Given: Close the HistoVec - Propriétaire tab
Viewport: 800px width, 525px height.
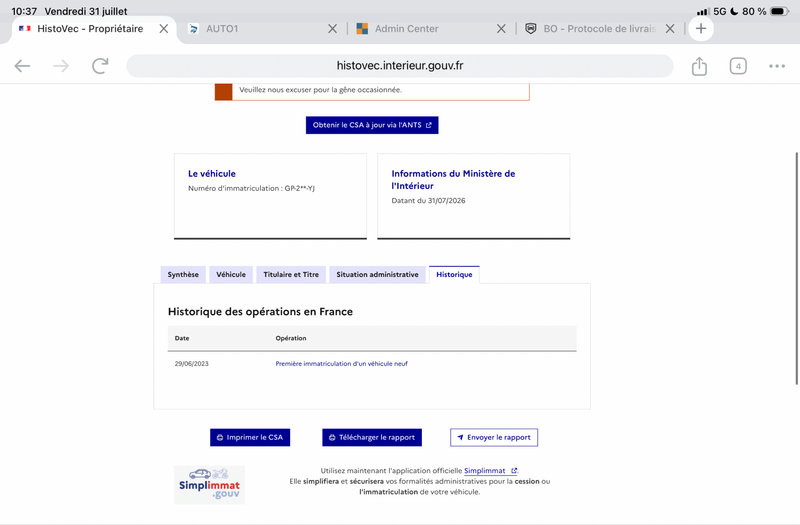Looking at the screenshot, I should click(164, 29).
